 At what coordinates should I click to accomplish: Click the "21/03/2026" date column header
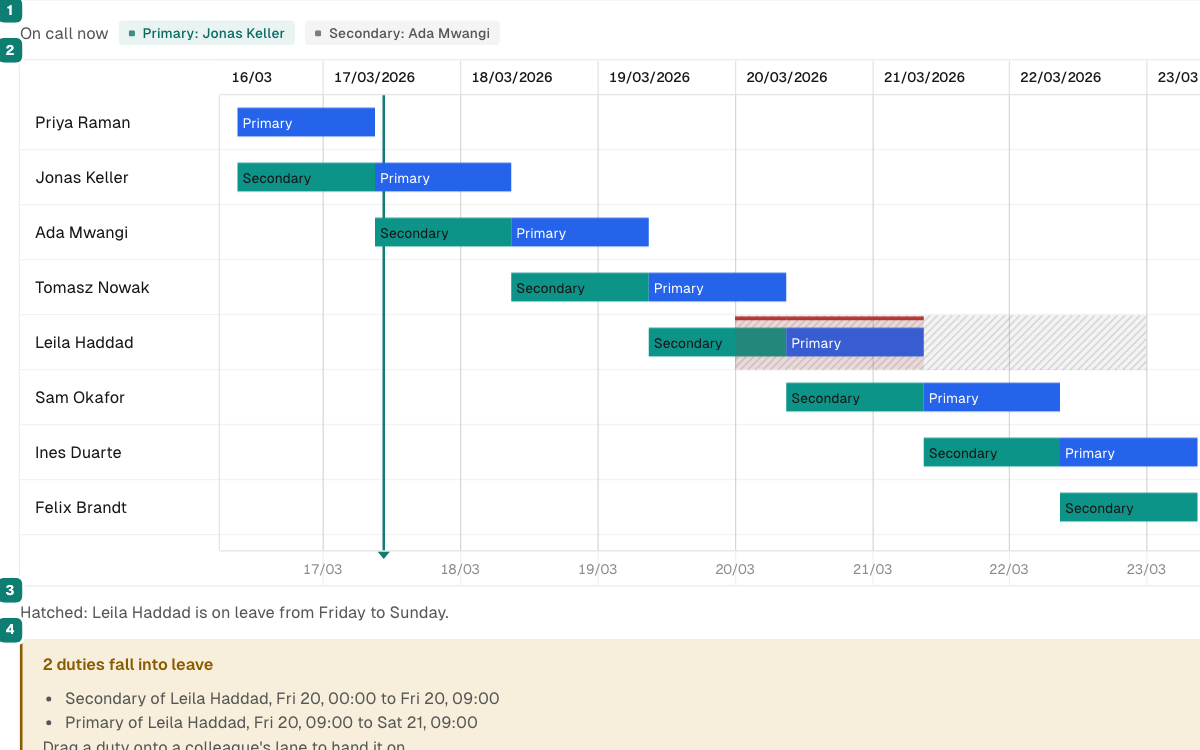[924, 77]
